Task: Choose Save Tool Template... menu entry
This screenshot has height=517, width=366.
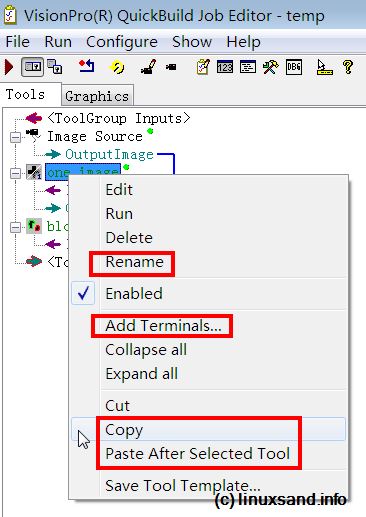Action: point(183,485)
